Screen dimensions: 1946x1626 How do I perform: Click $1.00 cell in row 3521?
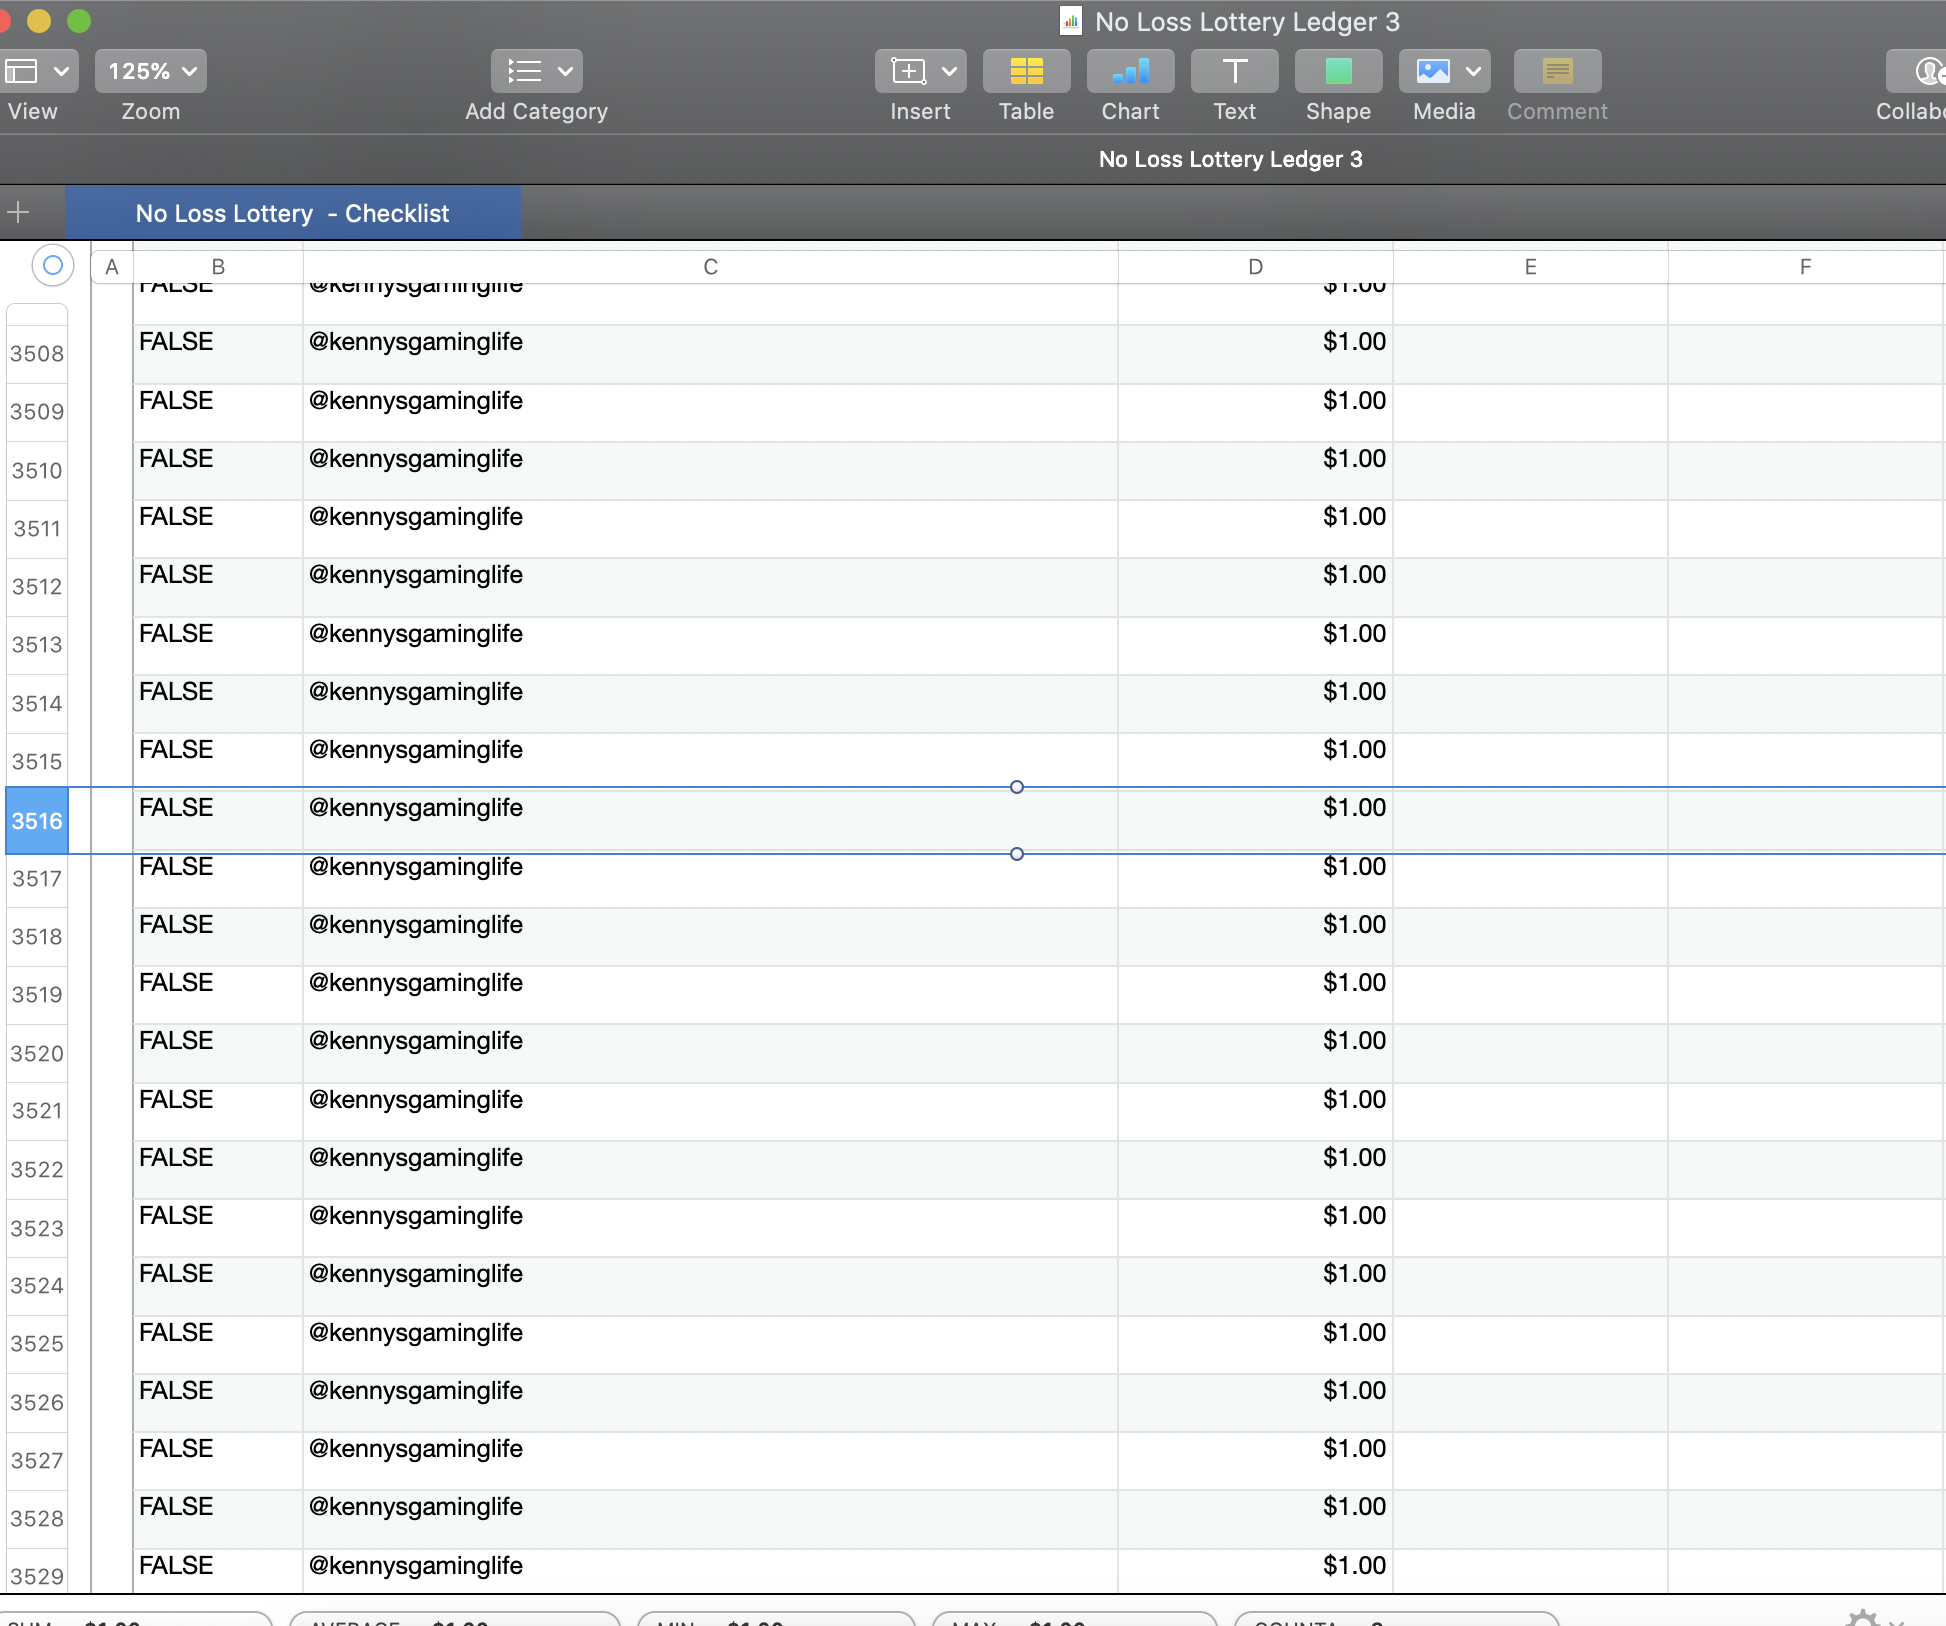pos(1255,1112)
